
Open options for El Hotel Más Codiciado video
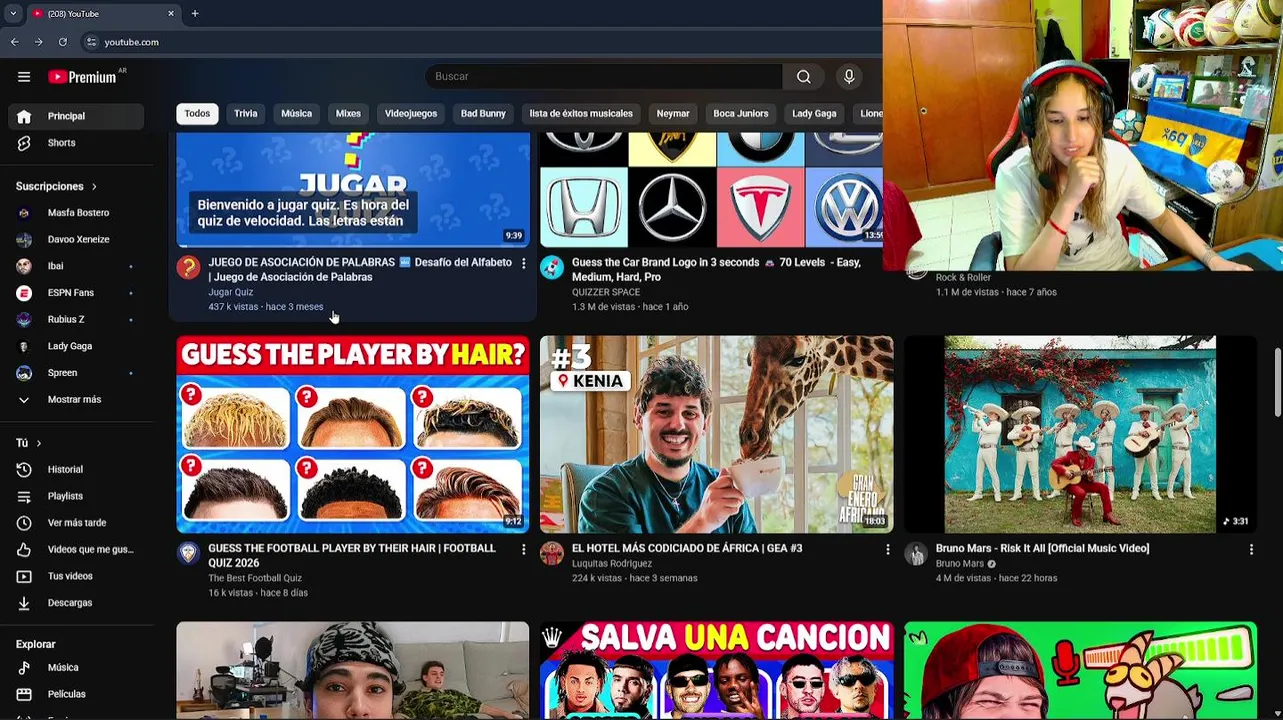(887, 549)
